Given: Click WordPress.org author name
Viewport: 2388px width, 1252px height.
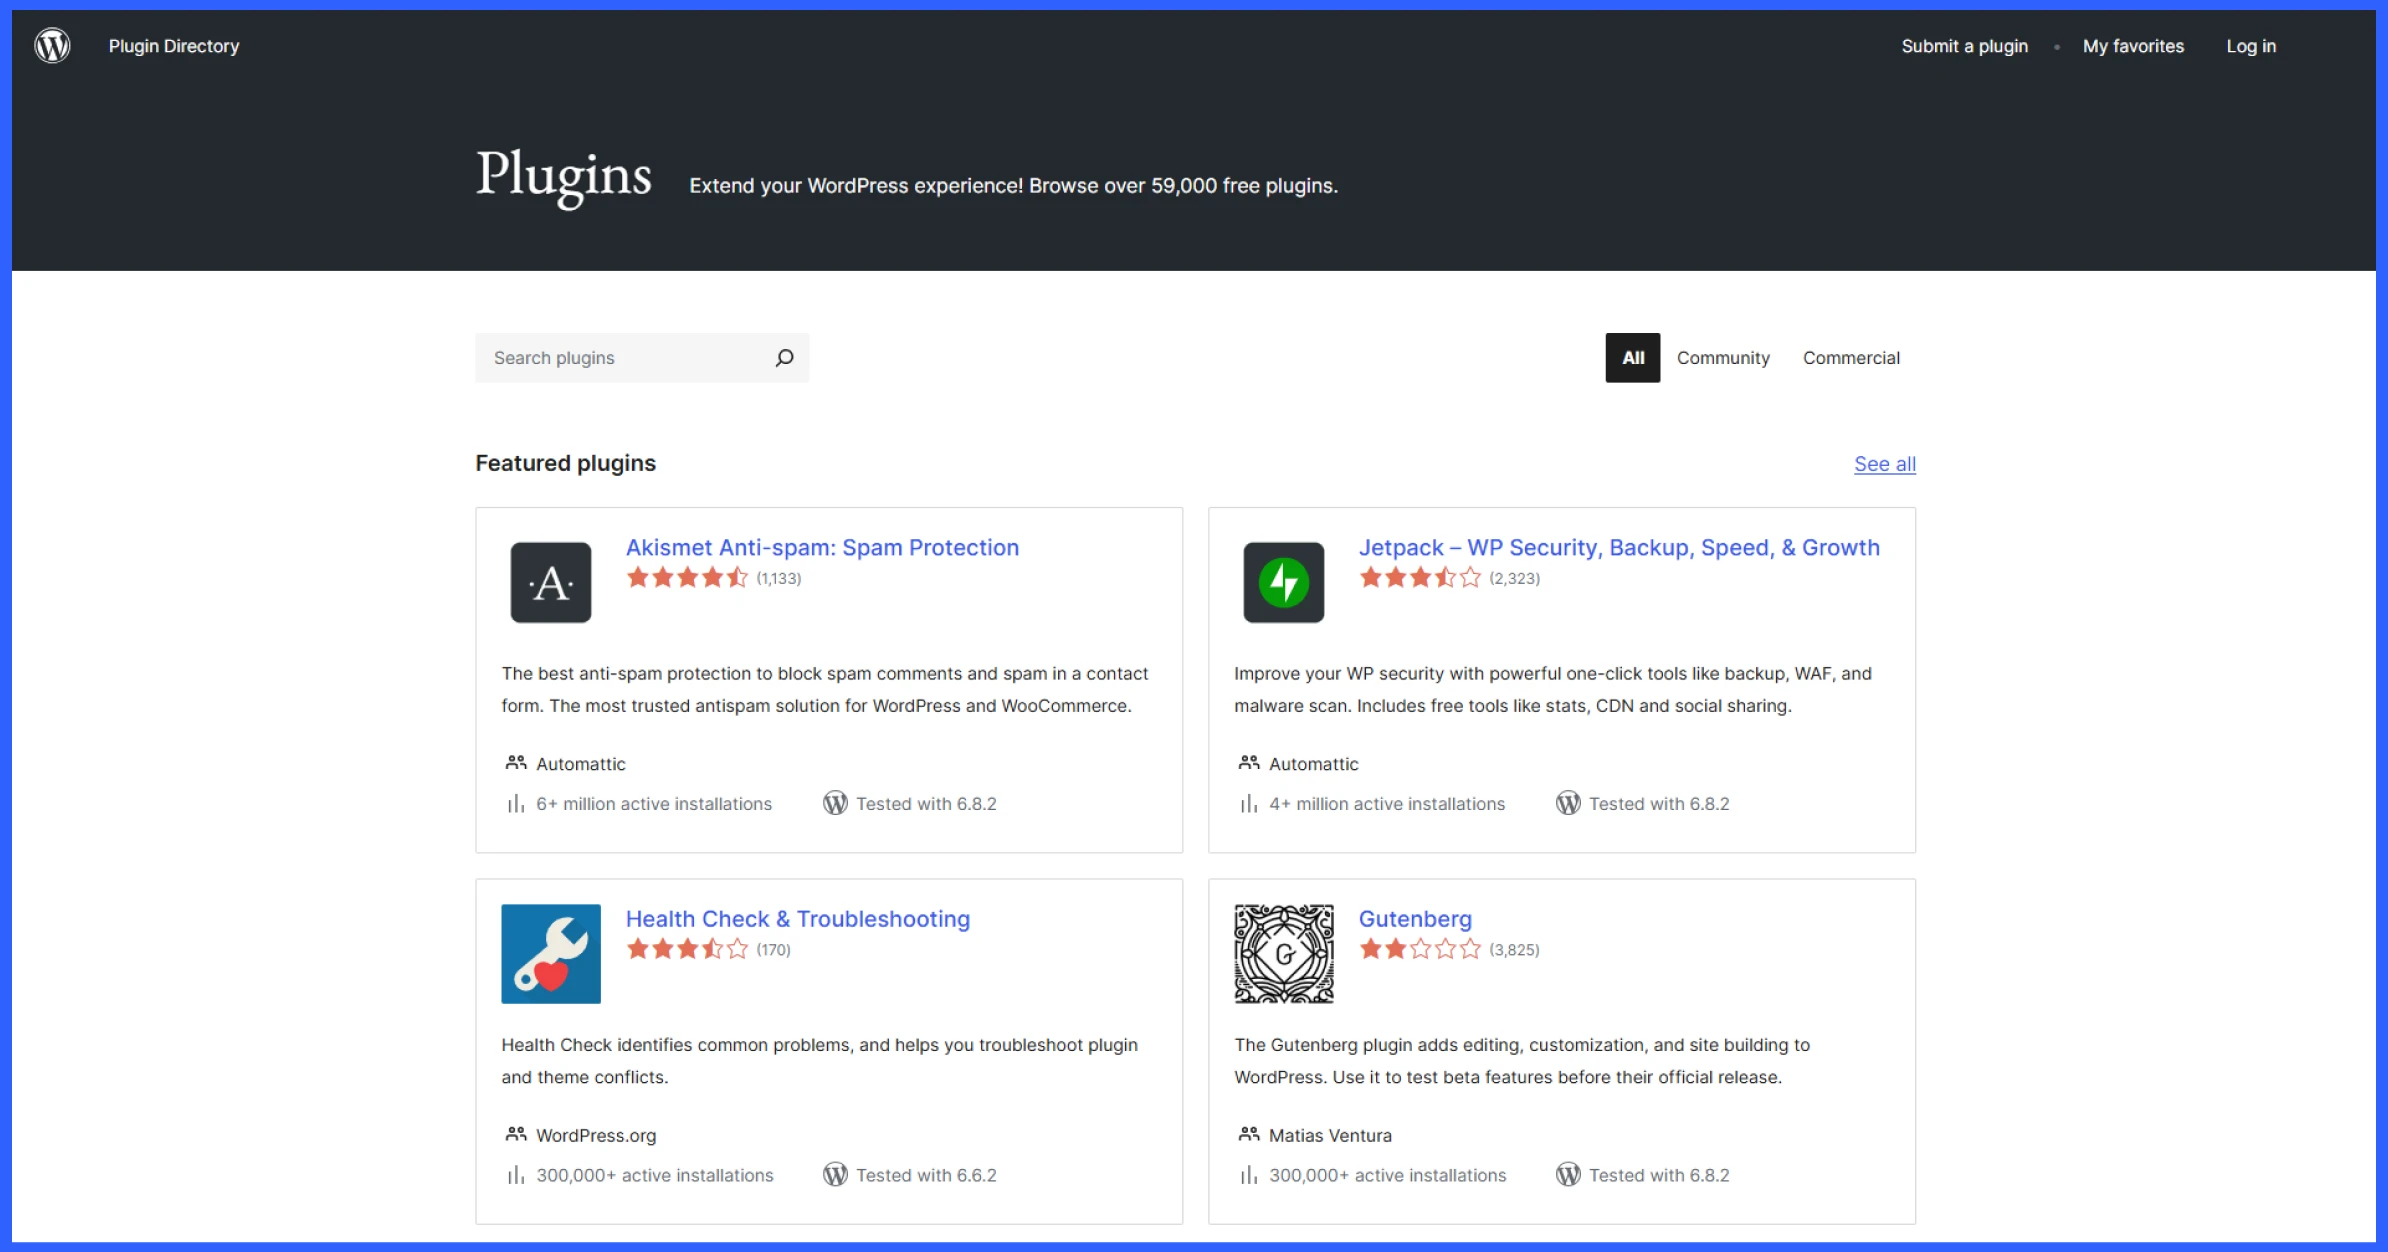Looking at the screenshot, I should 596,1136.
